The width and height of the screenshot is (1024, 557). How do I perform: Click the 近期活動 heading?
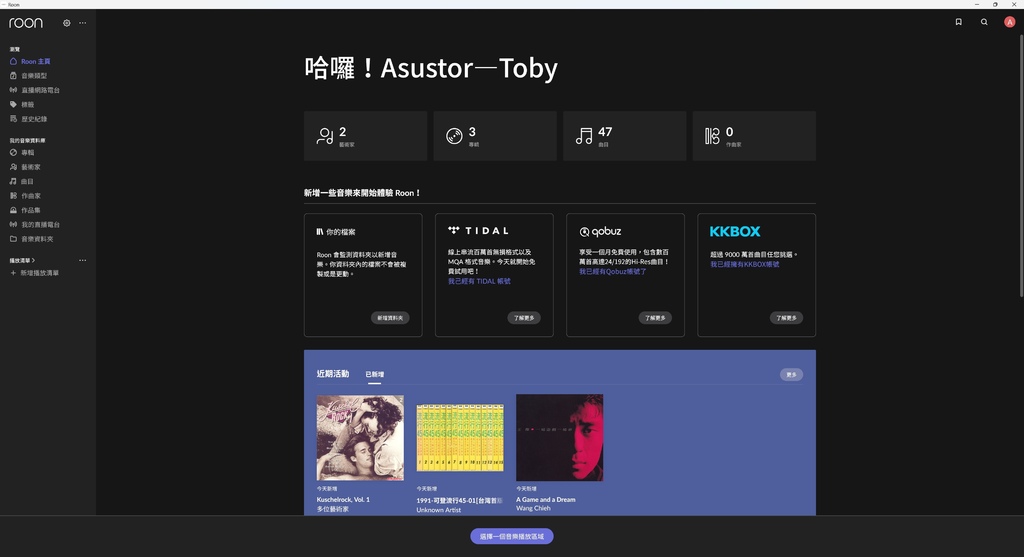tap(333, 374)
